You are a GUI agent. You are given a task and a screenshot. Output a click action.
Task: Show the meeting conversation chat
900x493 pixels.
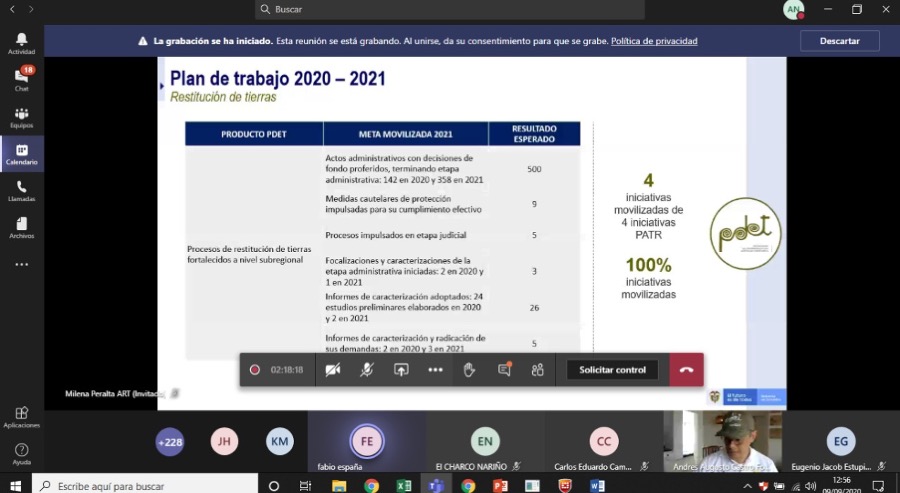[x=504, y=369]
